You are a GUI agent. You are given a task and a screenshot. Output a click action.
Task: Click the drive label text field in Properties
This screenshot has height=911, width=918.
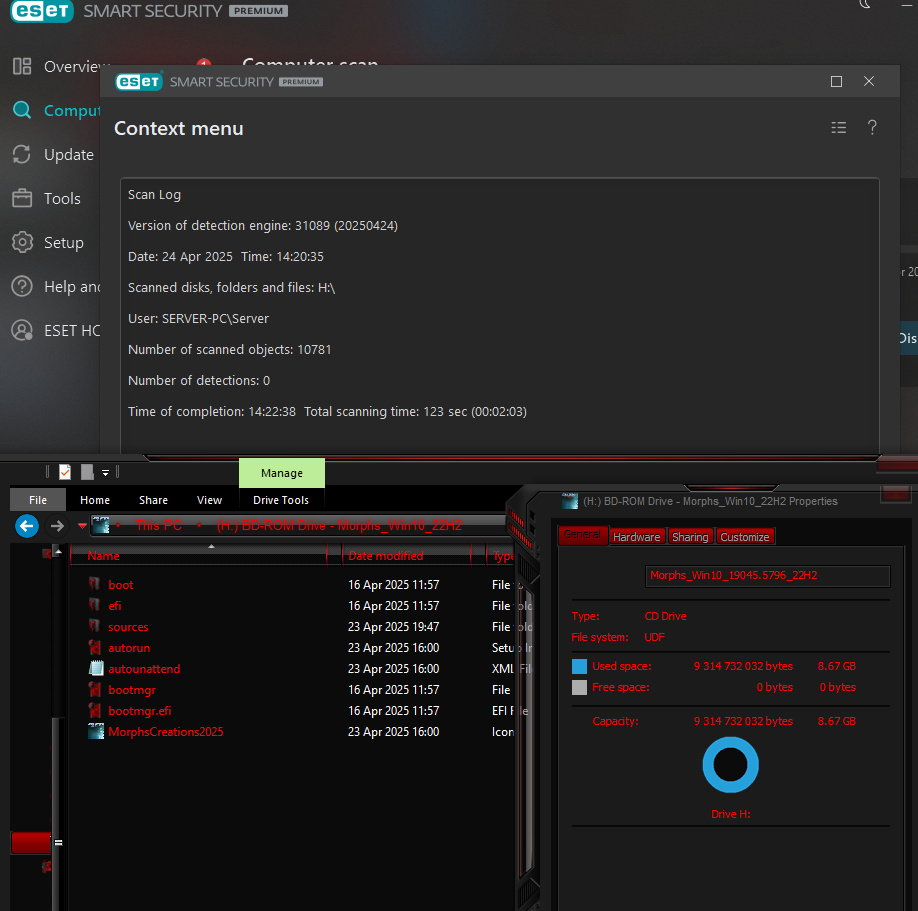tap(768, 576)
